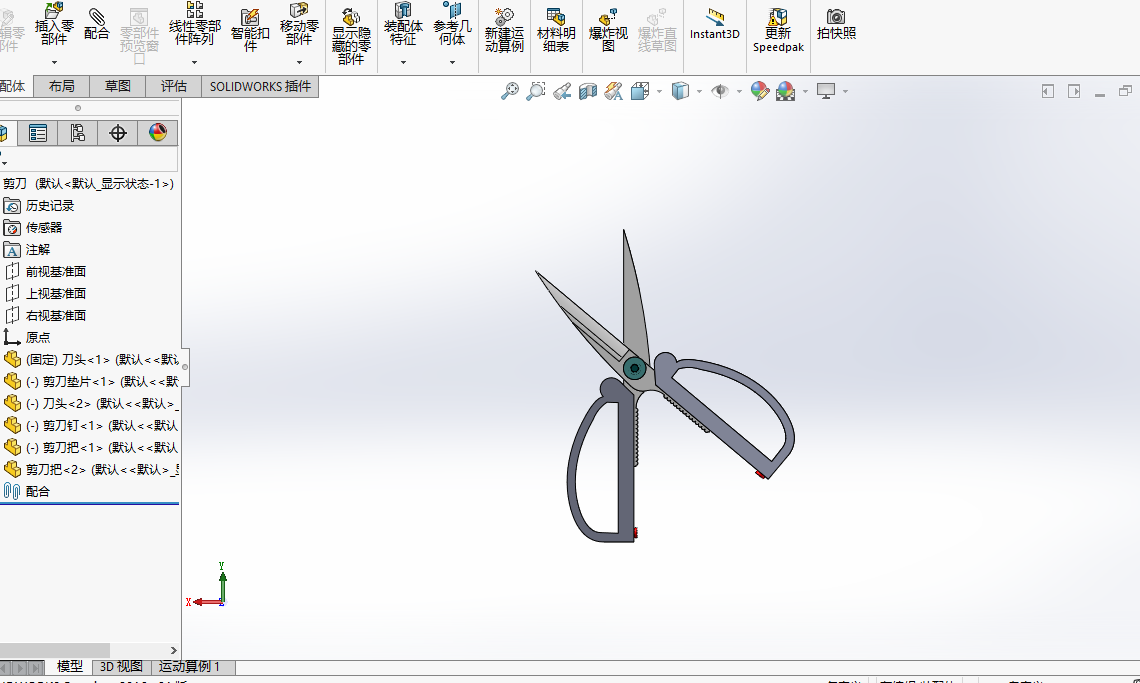Click the Dynamic Annotation Views icon
The width and height of the screenshot is (1140, 683).
[614, 91]
